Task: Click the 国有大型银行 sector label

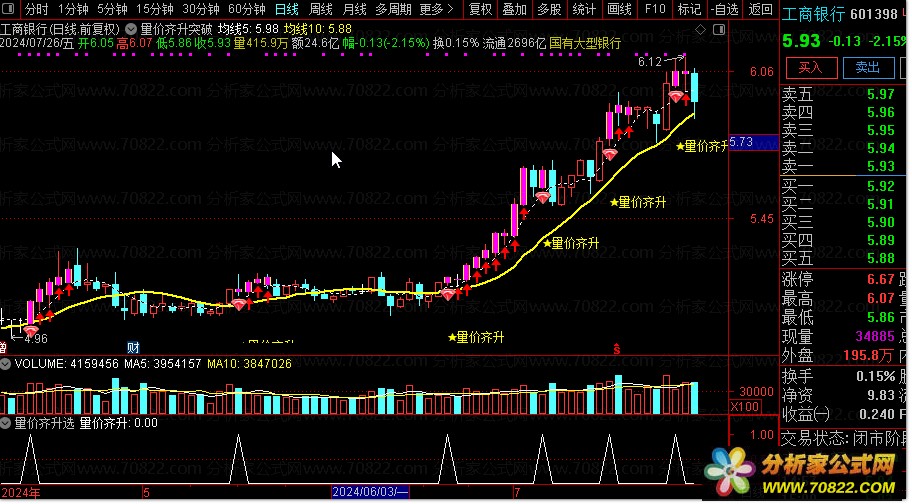Action: (x=585, y=43)
